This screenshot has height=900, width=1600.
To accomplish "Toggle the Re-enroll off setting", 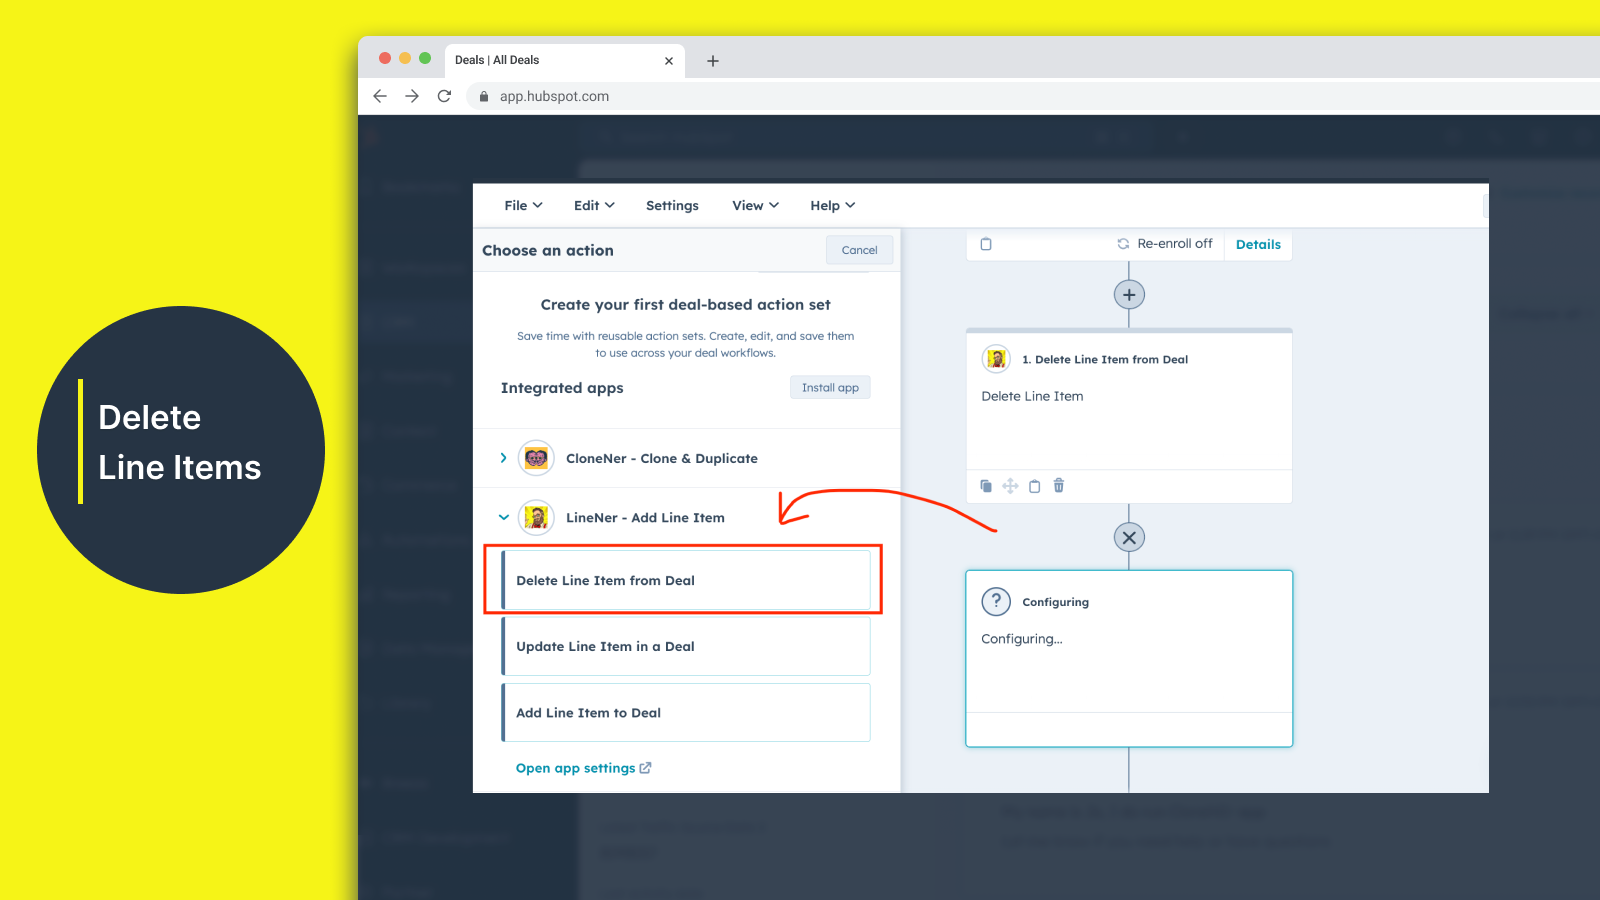I will click(x=1165, y=244).
